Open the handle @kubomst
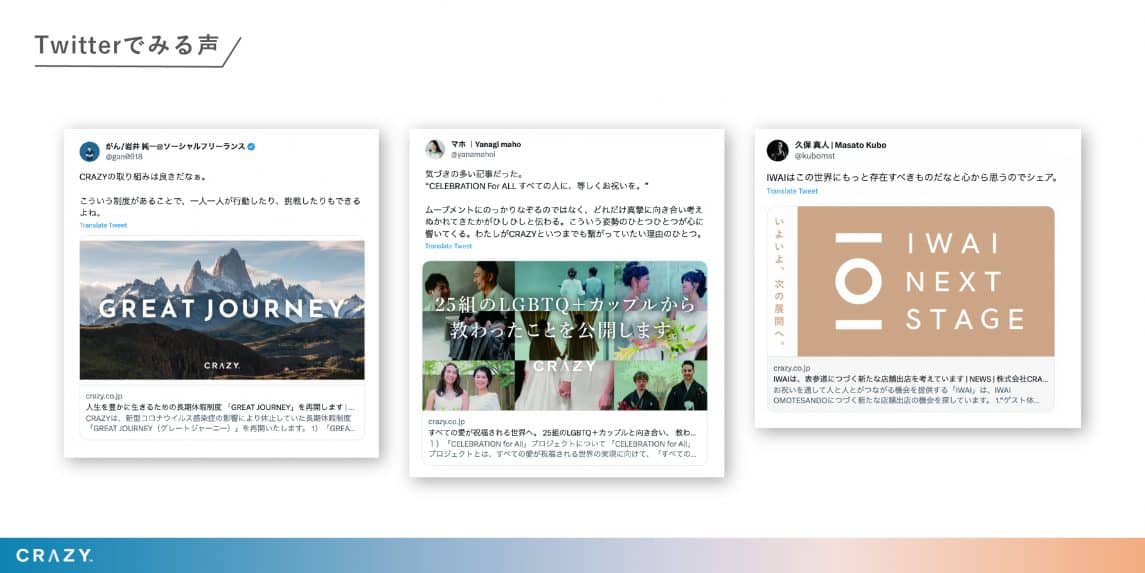 (x=814, y=156)
